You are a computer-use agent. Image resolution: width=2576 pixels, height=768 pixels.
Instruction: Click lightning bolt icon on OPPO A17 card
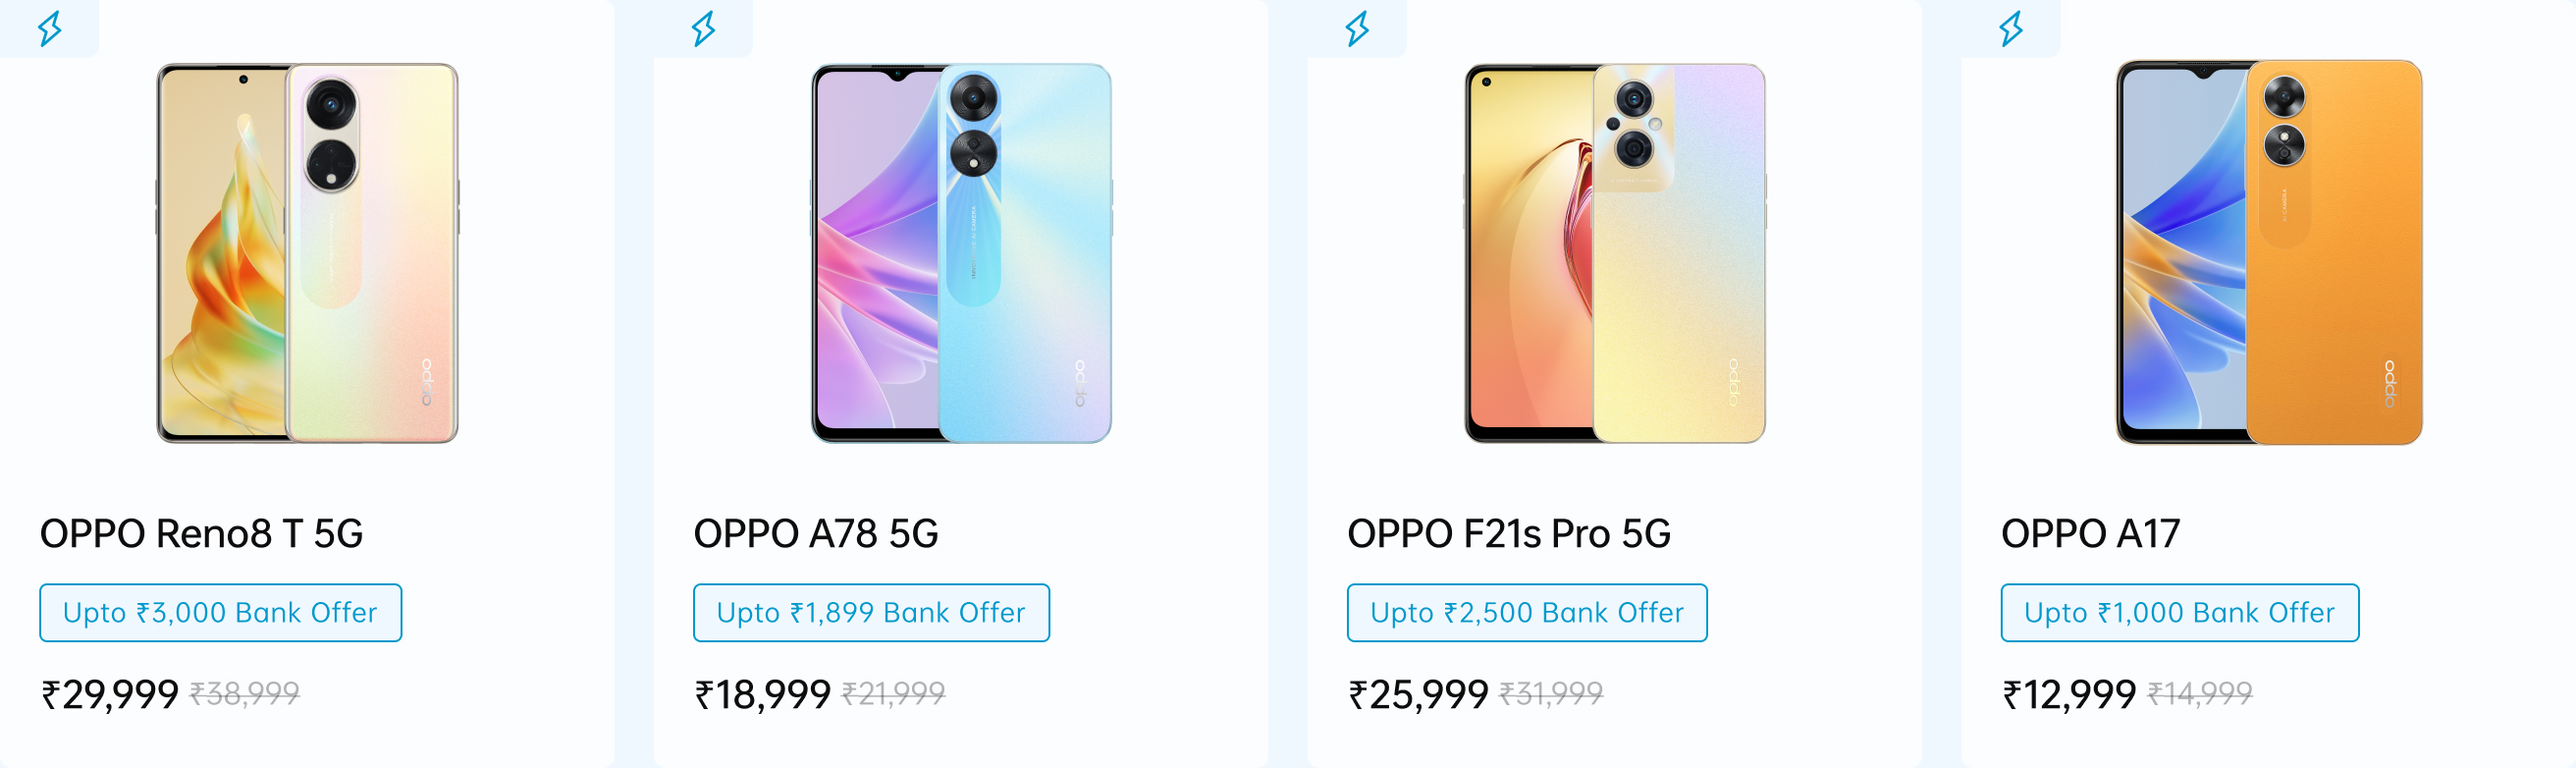2011,28
